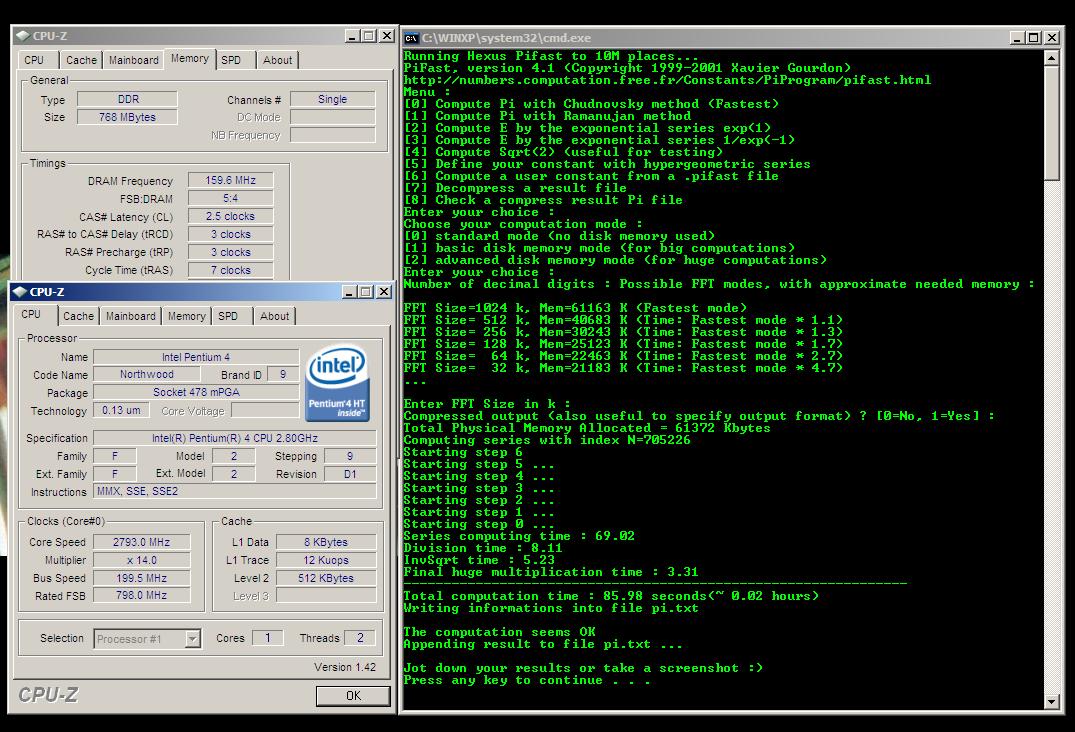This screenshot has height=732, width=1075.
Task: Switch to About tab in back CPU-Z window
Action: point(277,60)
